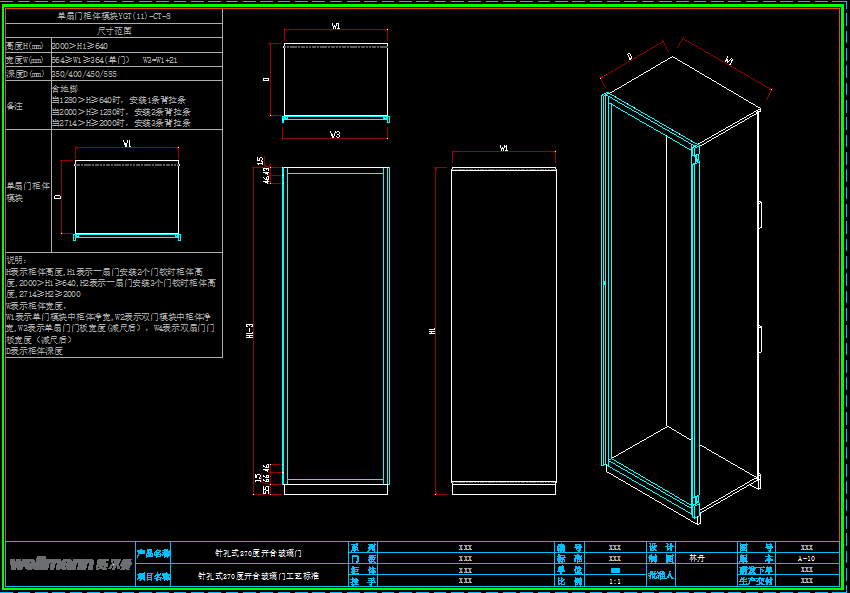Click the A-10 version cell
The height and width of the screenshot is (593, 850).
click(806, 559)
